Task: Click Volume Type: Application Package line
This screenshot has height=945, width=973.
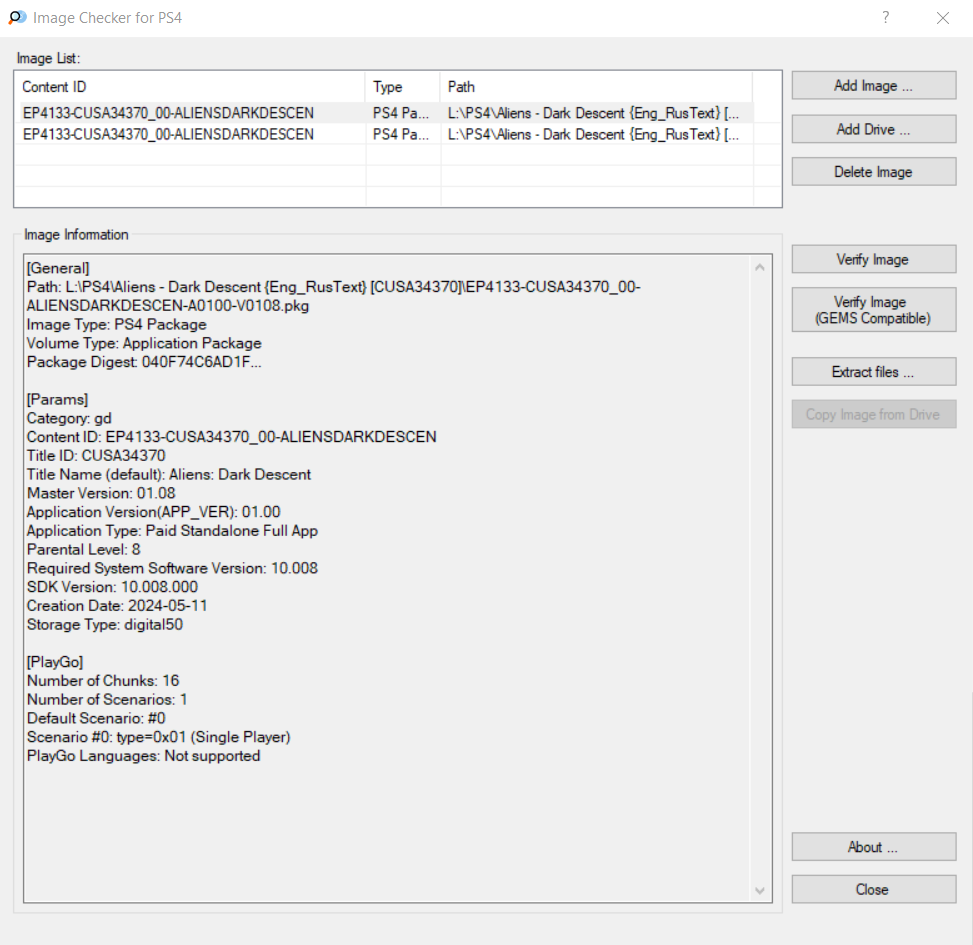Action: point(144,343)
